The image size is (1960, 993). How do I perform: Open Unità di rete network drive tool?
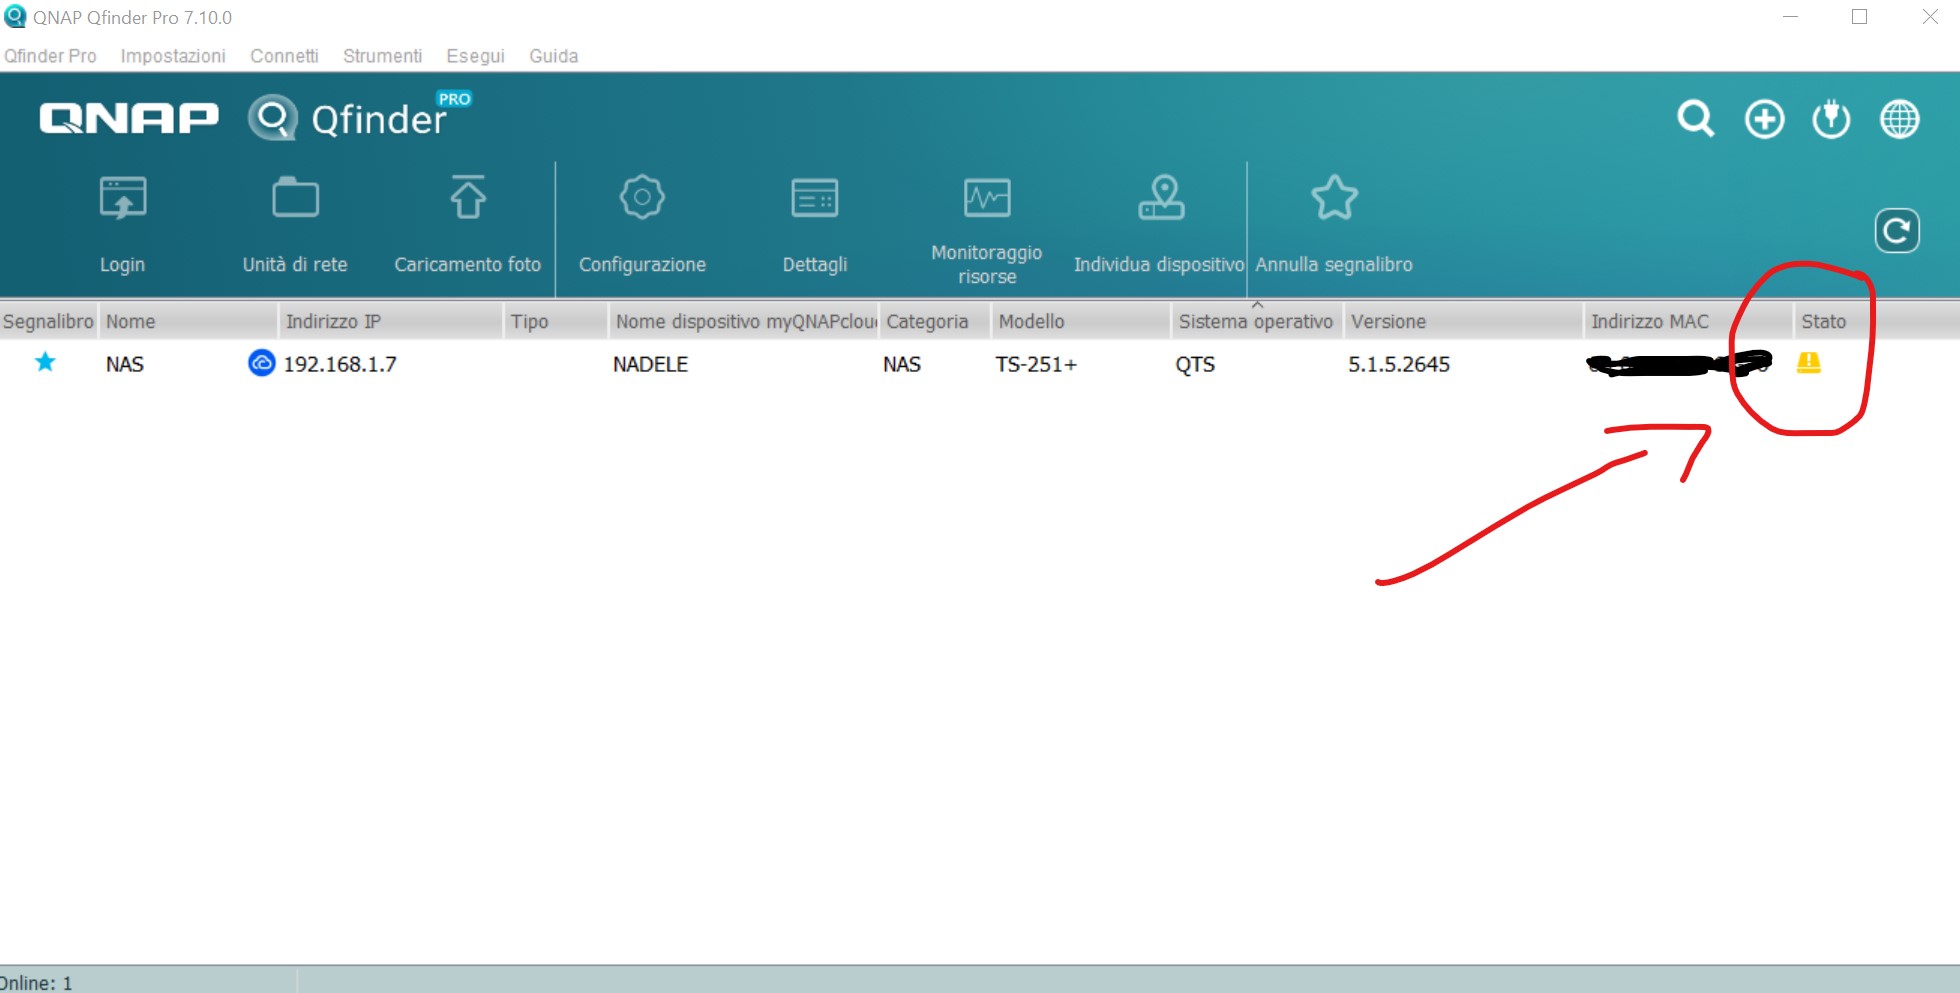tap(295, 200)
